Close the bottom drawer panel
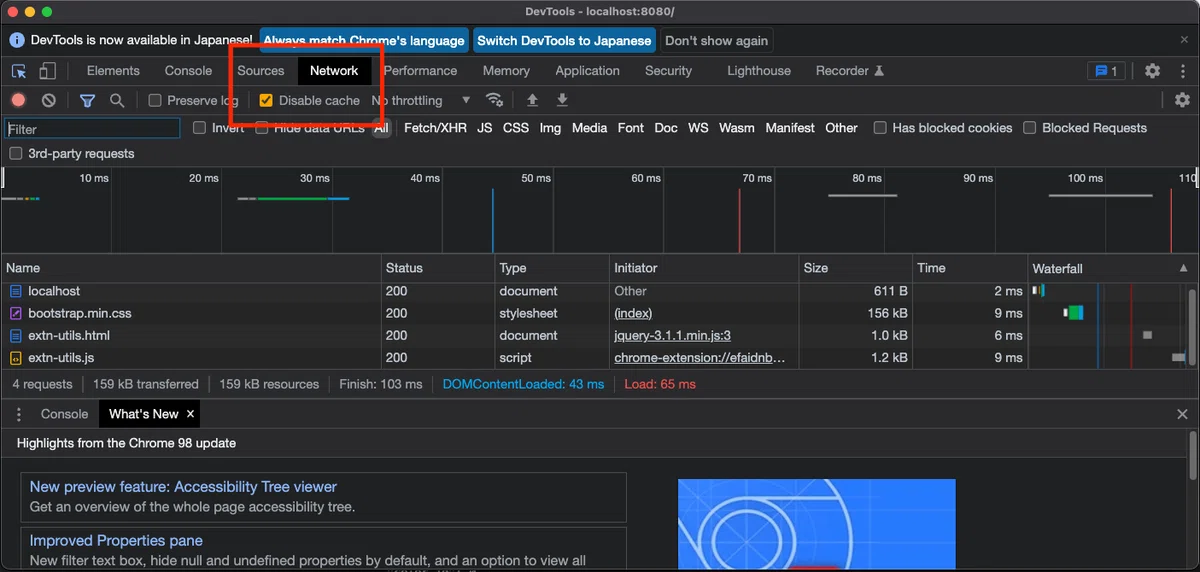Viewport: 1200px width, 572px height. tap(1182, 414)
